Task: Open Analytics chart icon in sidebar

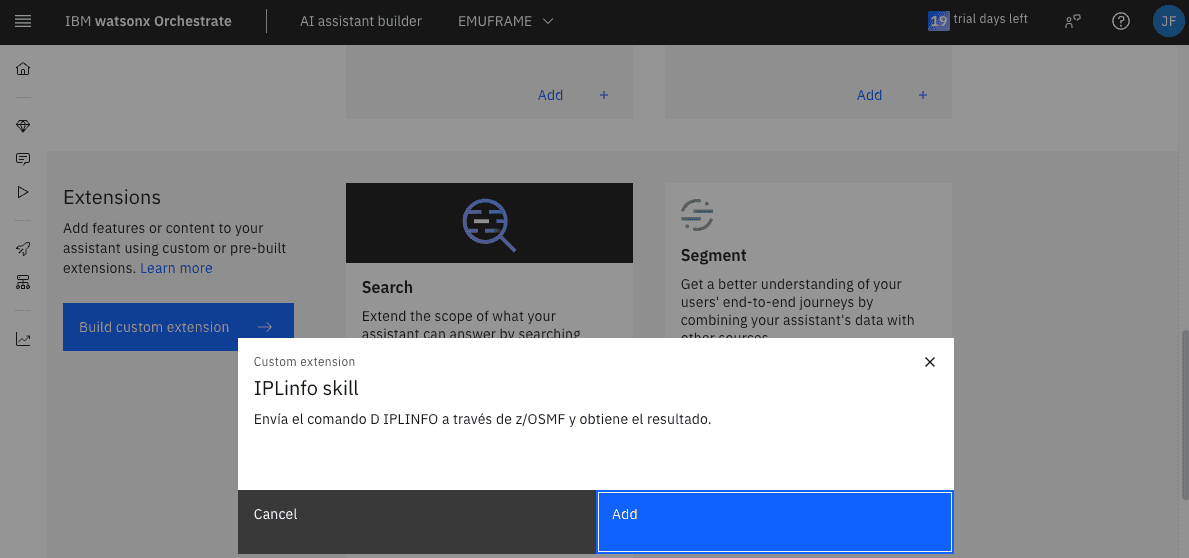Action: point(23,339)
